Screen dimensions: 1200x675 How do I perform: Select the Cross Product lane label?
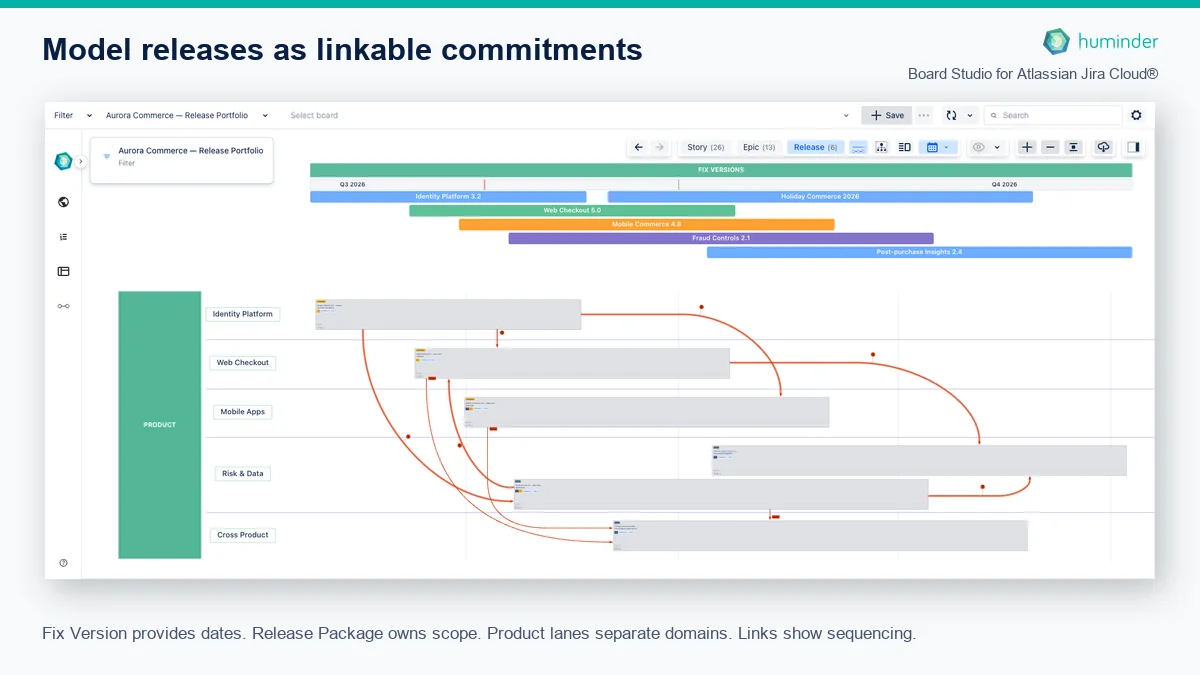(x=243, y=535)
